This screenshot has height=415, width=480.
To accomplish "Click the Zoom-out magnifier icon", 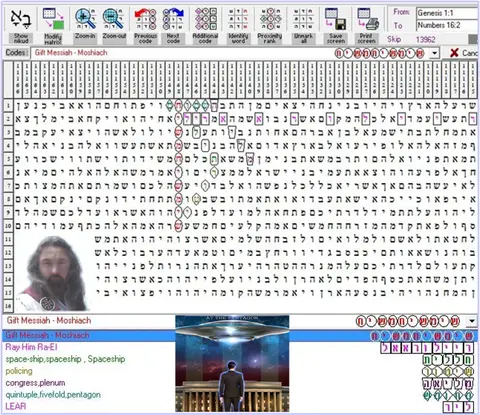I will click(x=113, y=19).
